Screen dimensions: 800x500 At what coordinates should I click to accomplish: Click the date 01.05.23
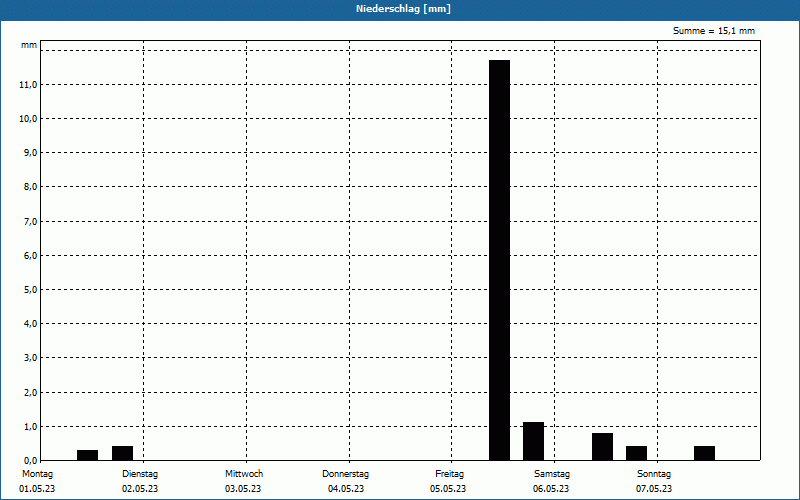coord(37,489)
